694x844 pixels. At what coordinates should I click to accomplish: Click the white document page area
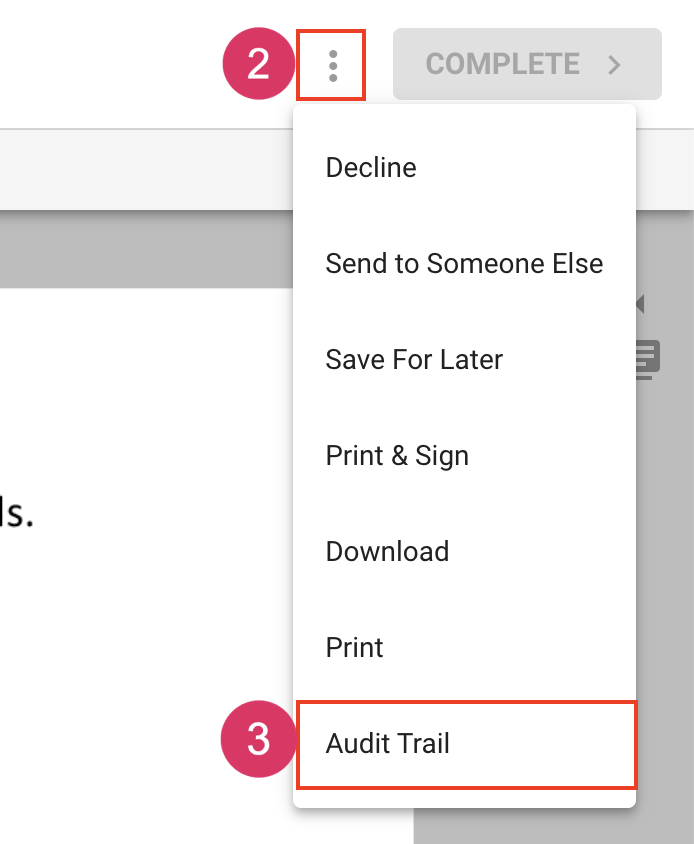(150, 650)
